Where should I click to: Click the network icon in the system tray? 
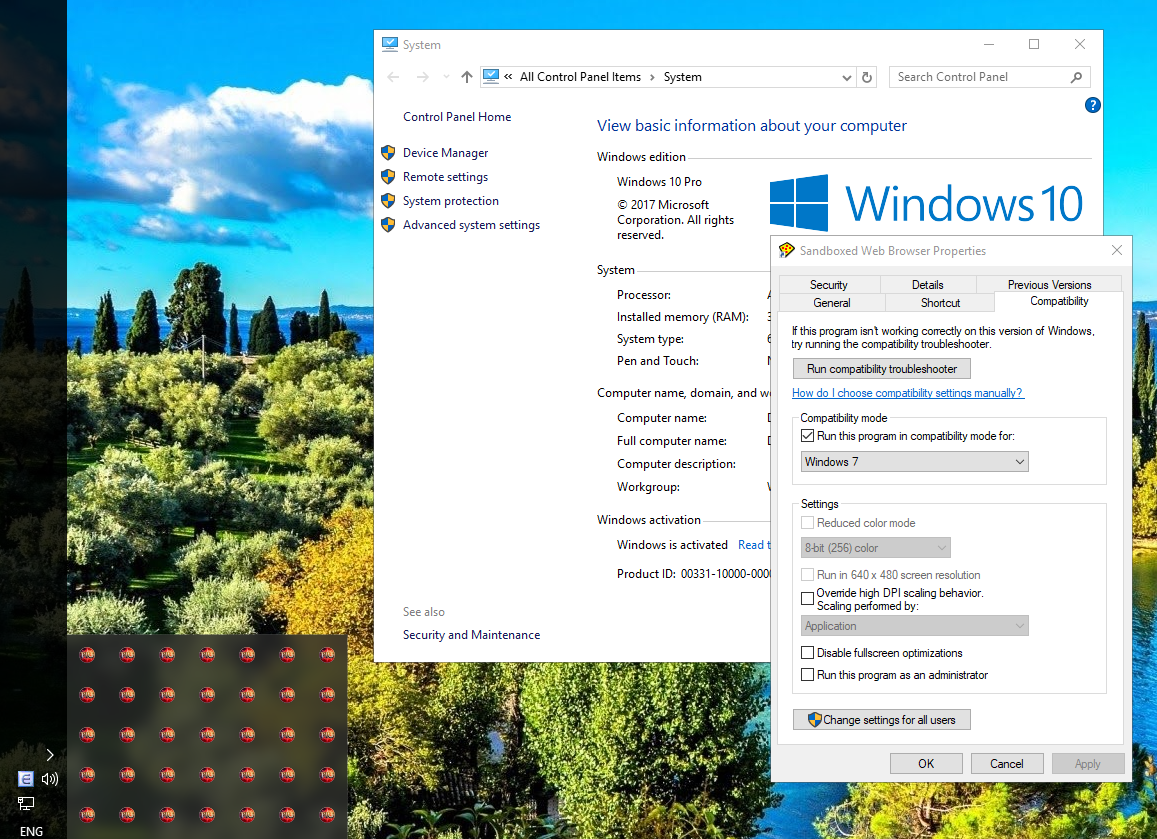click(x=26, y=803)
